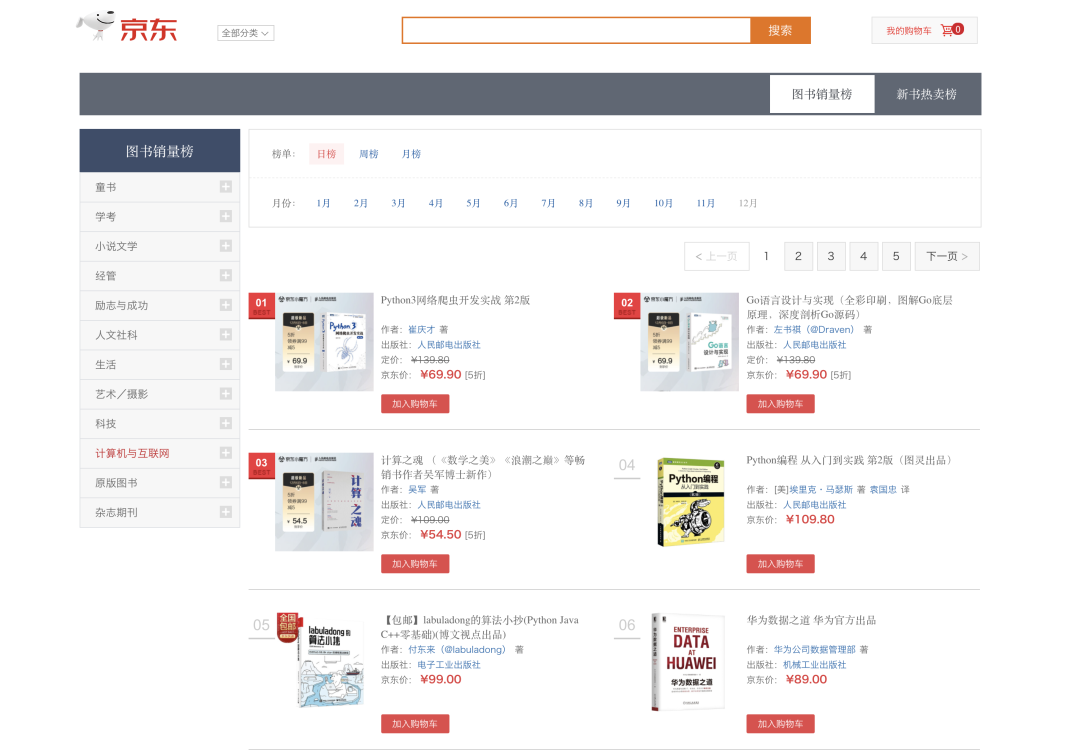Filter by 9月
This screenshot has height=753, width=1080.
(x=623, y=203)
